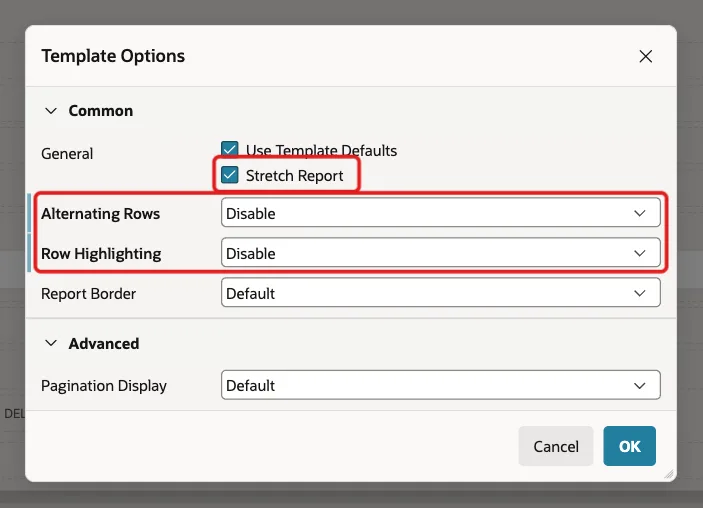Close the Template Options dialog
This screenshot has width=703, height=508.
click(646, 56)
